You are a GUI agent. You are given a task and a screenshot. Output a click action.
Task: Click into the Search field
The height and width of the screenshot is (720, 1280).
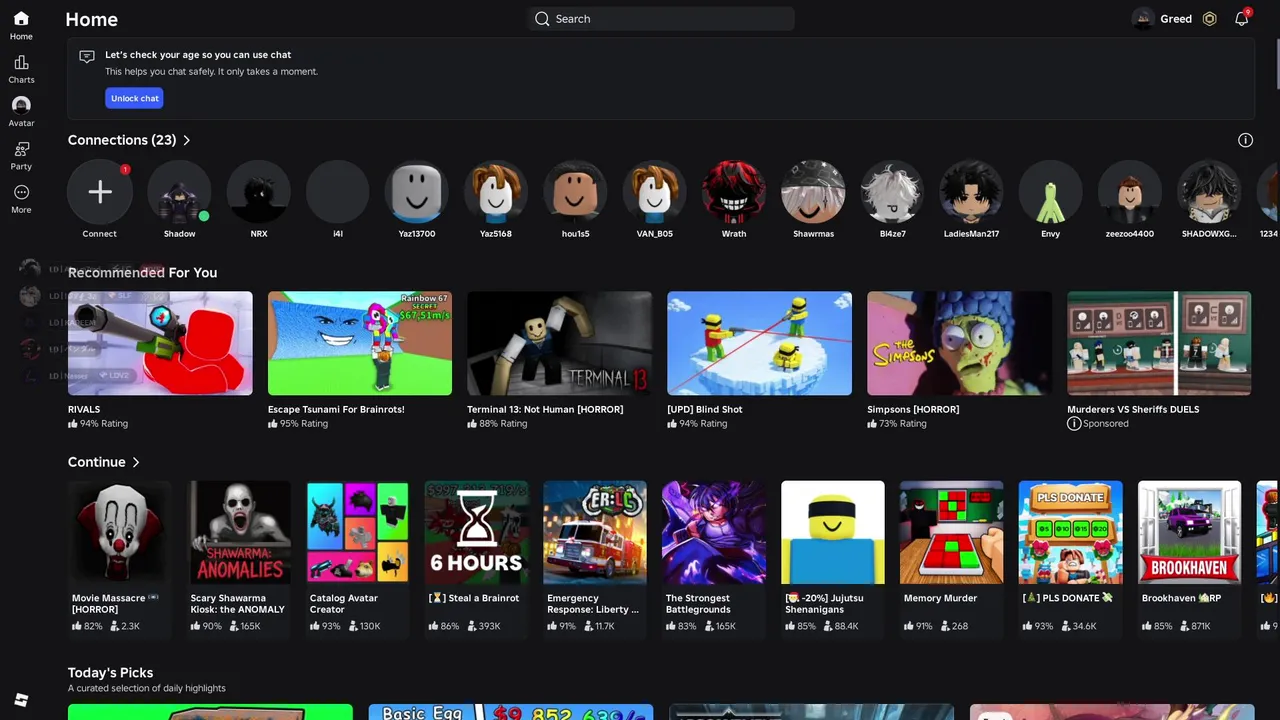click(x=661, y=19)
